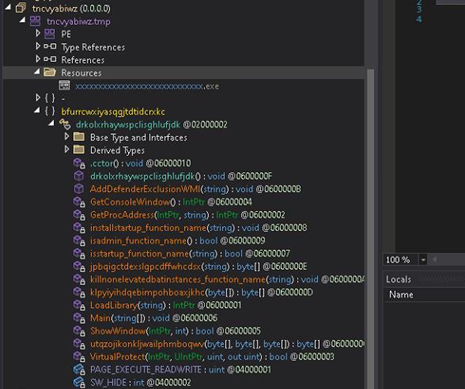The height and width of the screenshot is (389, 465).
Task: Select the VirtualProtect method entry
Action: (x=212, y=357)
